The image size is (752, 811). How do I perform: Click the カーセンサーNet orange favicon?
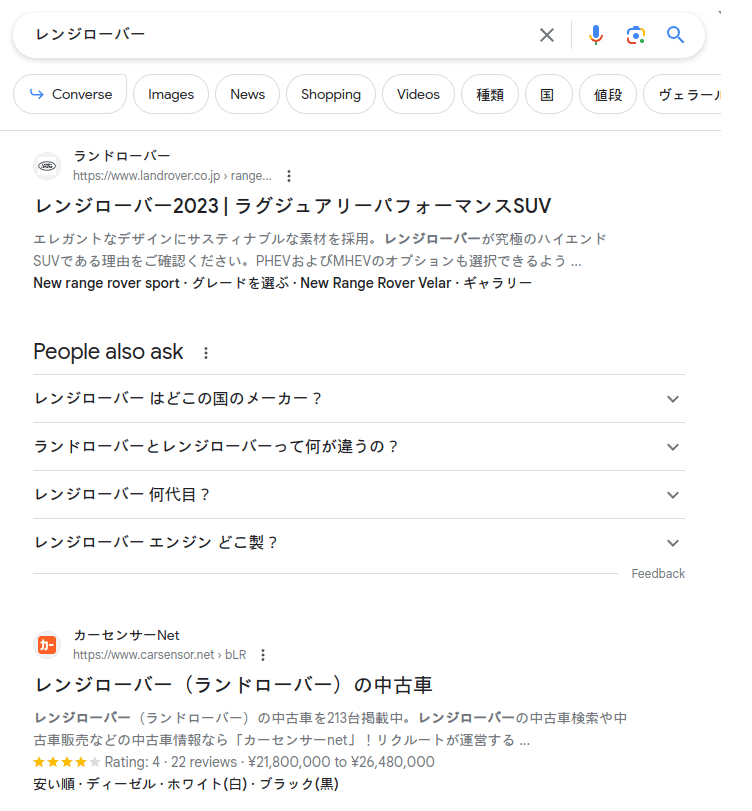(47, 645)
